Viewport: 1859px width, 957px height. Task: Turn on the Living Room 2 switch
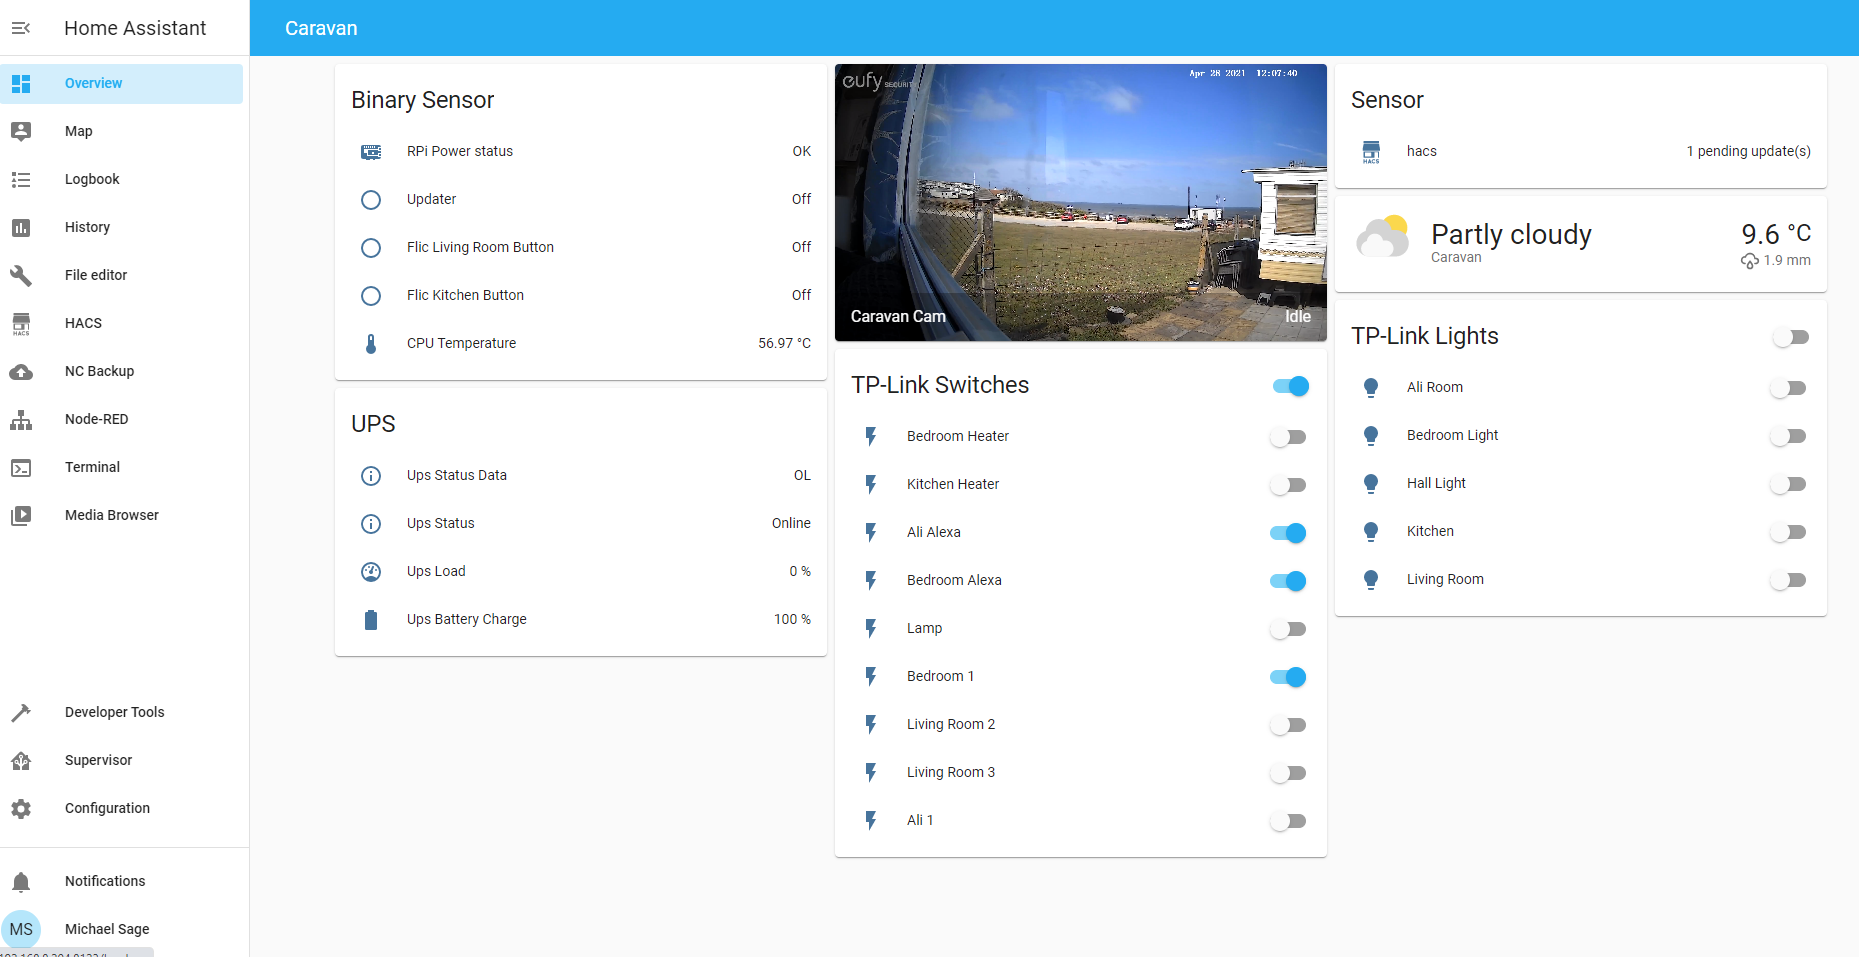click(x=1288, y=724)
